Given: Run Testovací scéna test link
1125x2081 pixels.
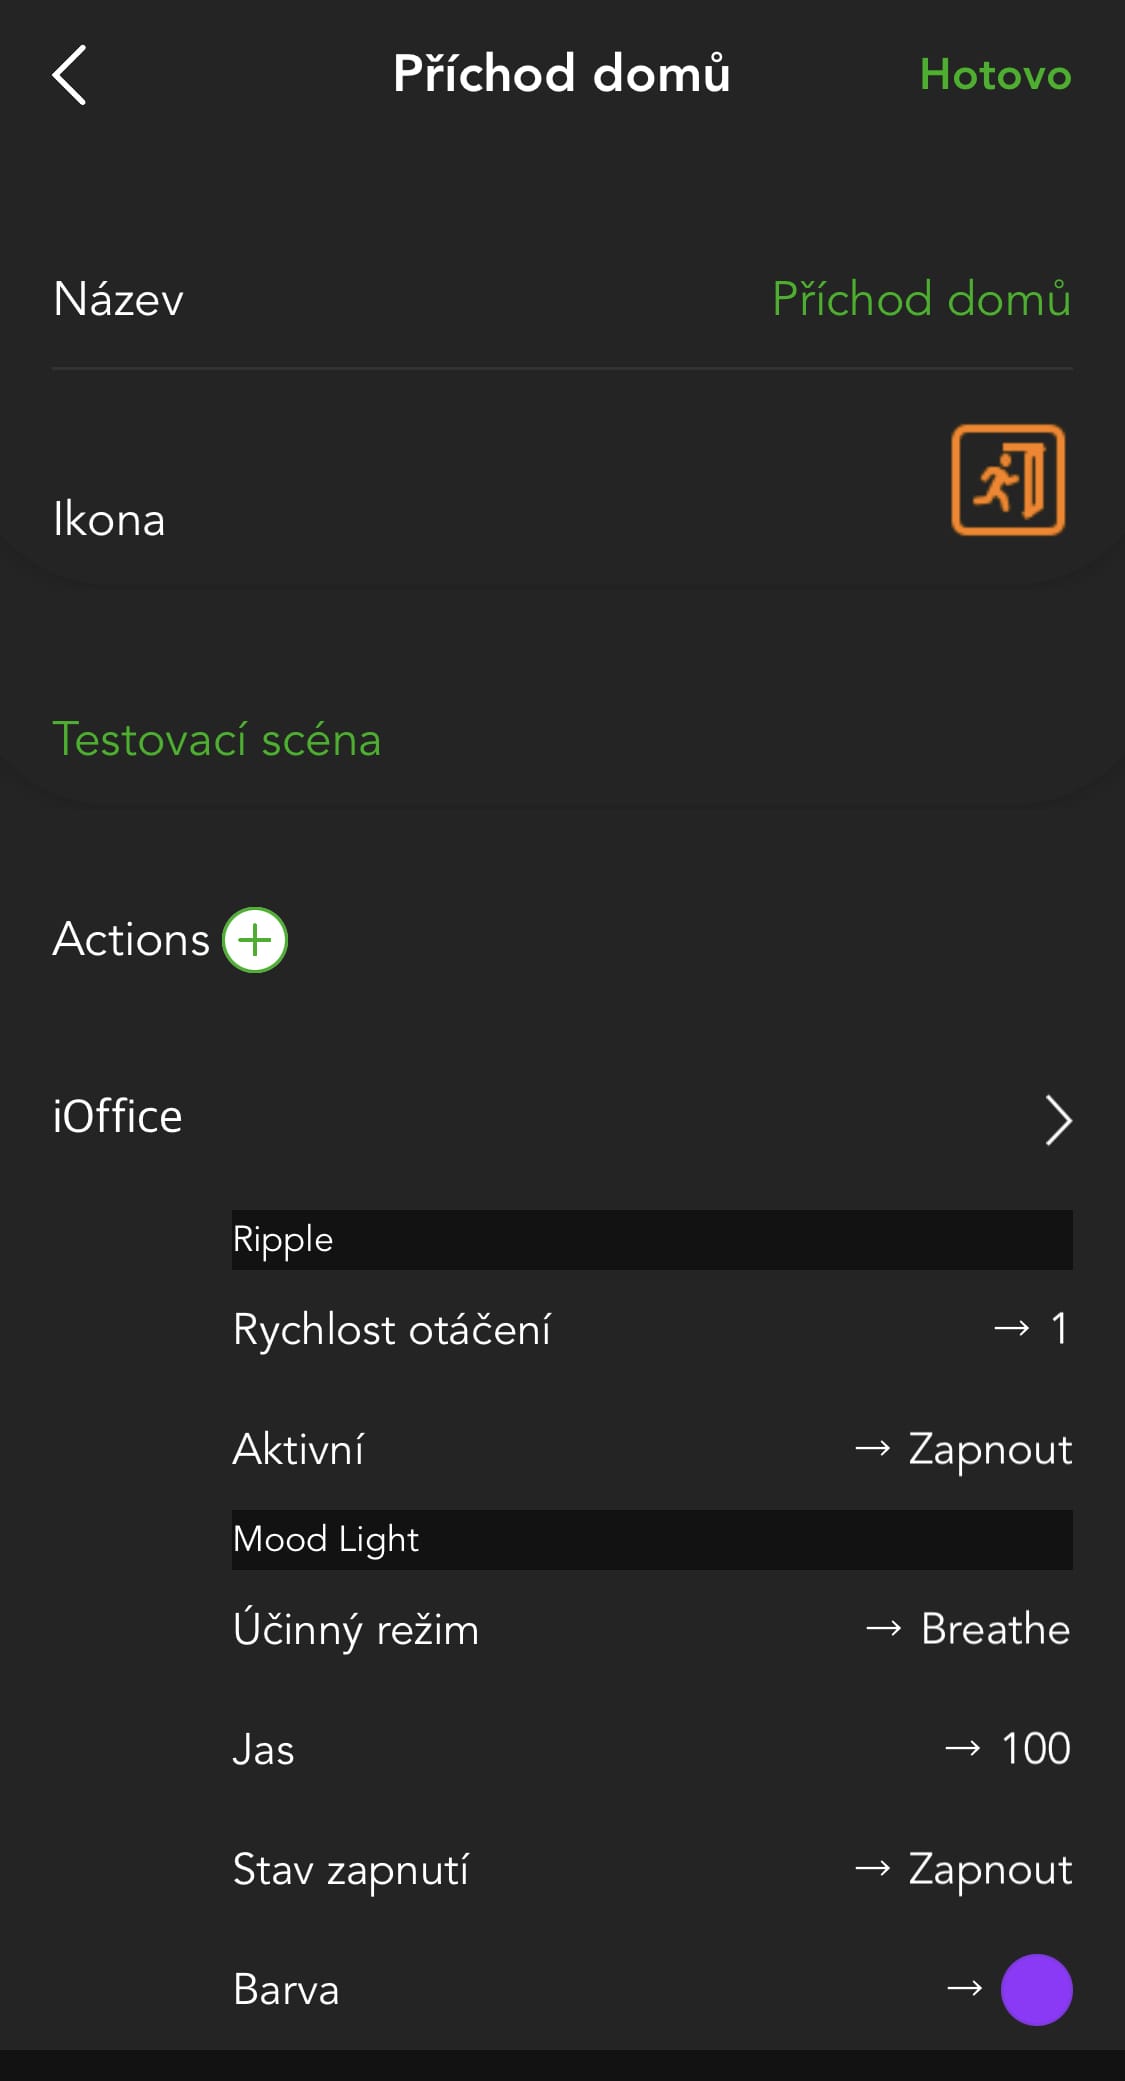Looking at the screenshot, I should 217,740.
